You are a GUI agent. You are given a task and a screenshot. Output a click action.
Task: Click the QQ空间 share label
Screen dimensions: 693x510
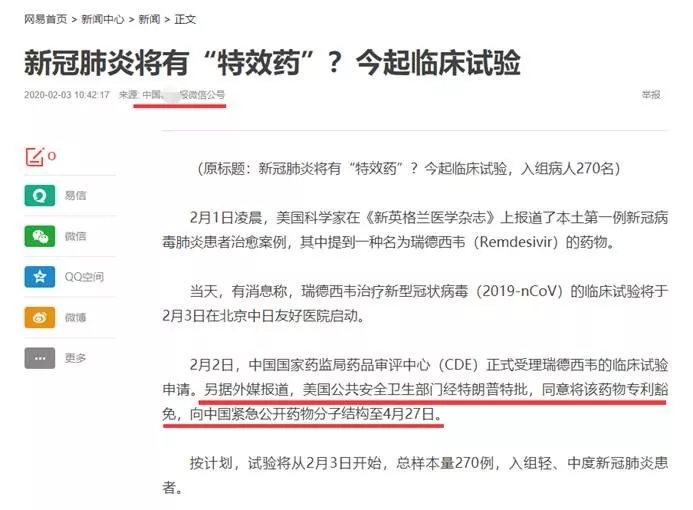point(84,277)
